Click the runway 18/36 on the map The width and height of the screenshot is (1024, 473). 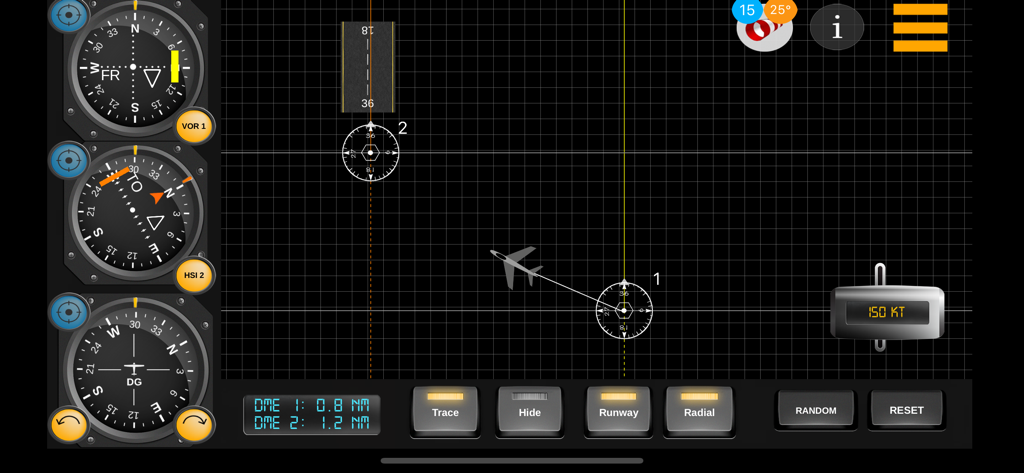pos(368,67)
